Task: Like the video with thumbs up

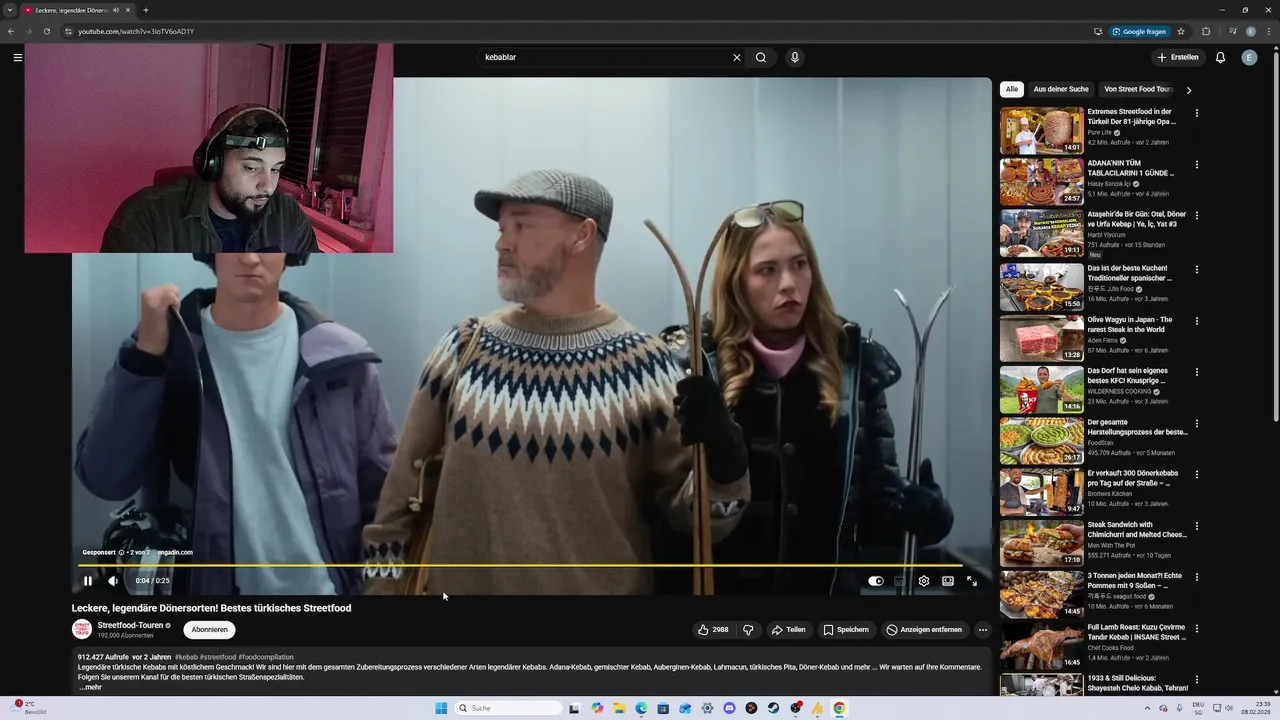Action: coord(713,630)
